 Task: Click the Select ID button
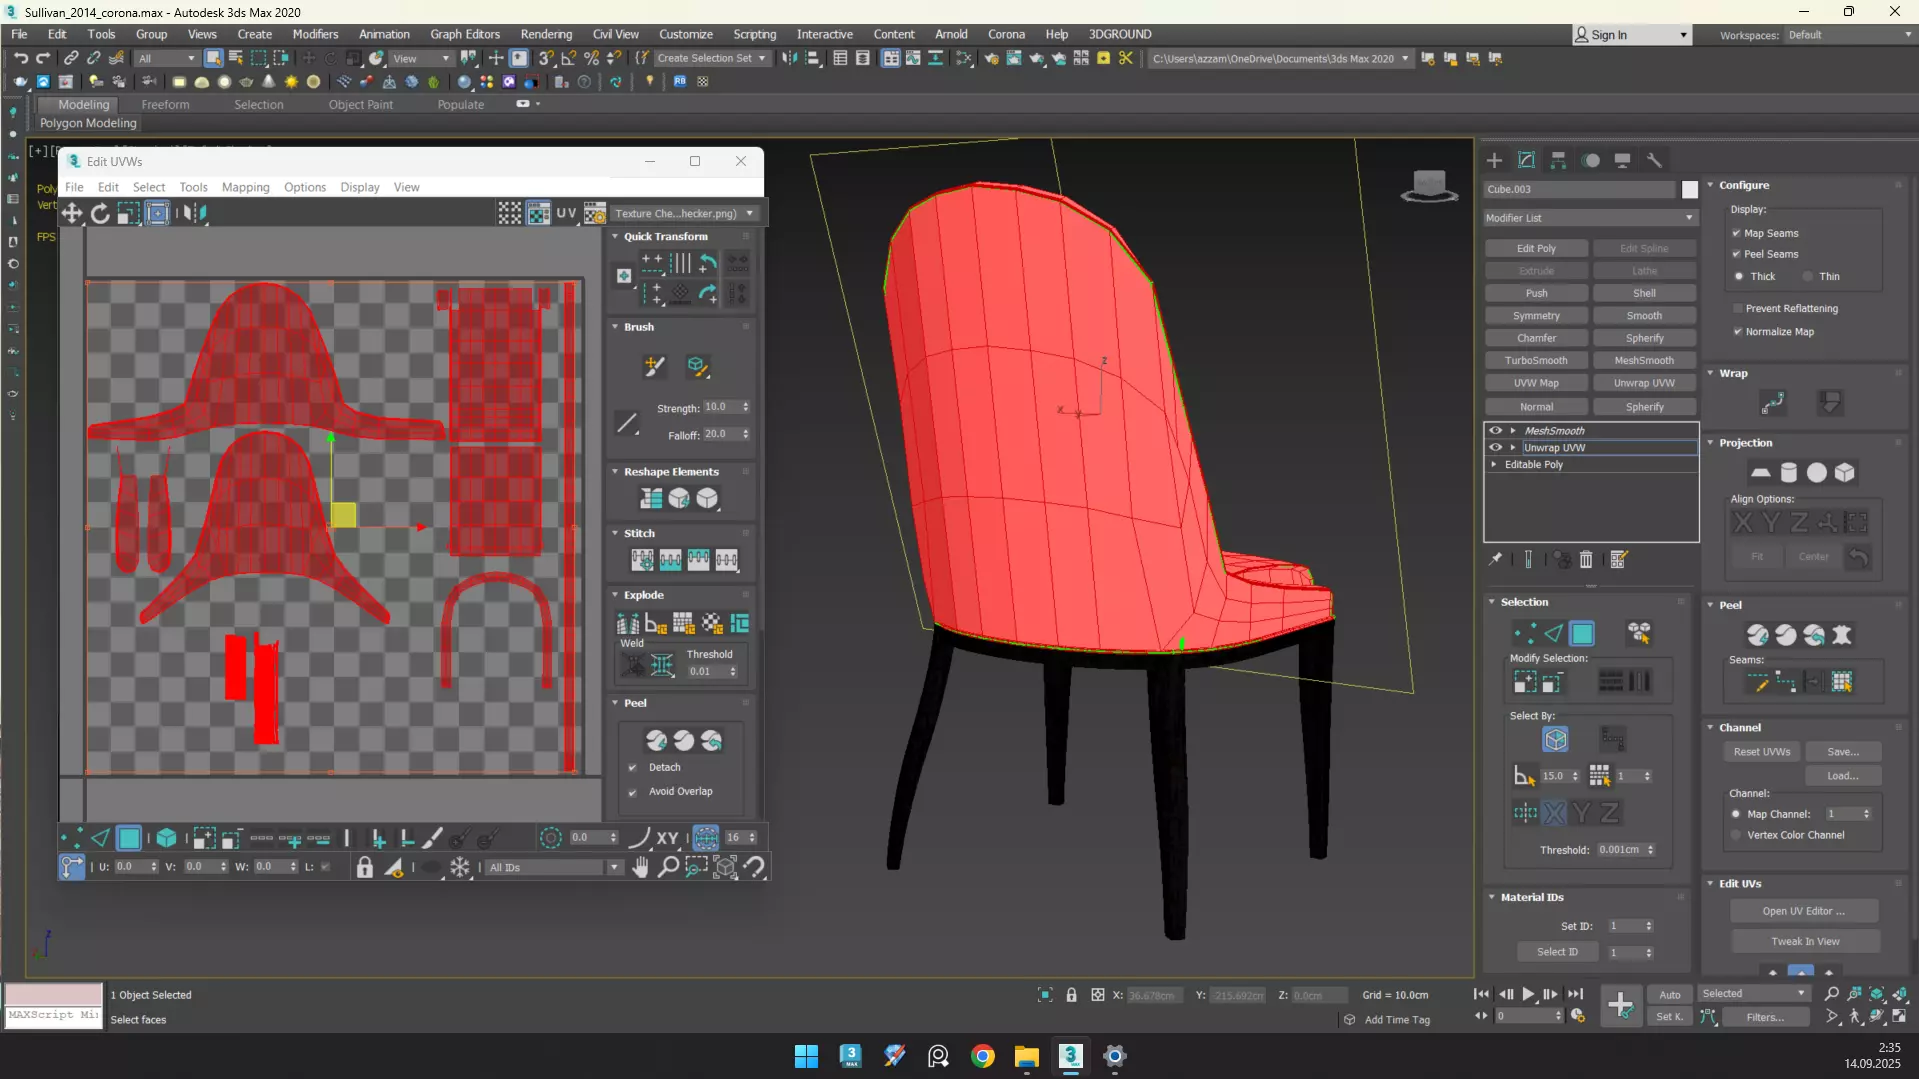click(1557, 952)
